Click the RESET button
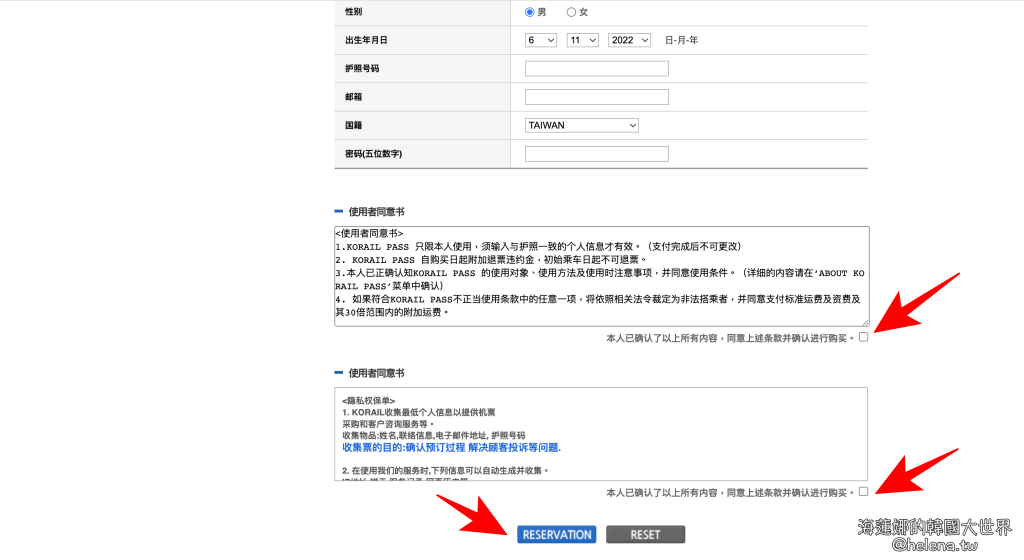The image size is (1024, 560). coord(645,535)
